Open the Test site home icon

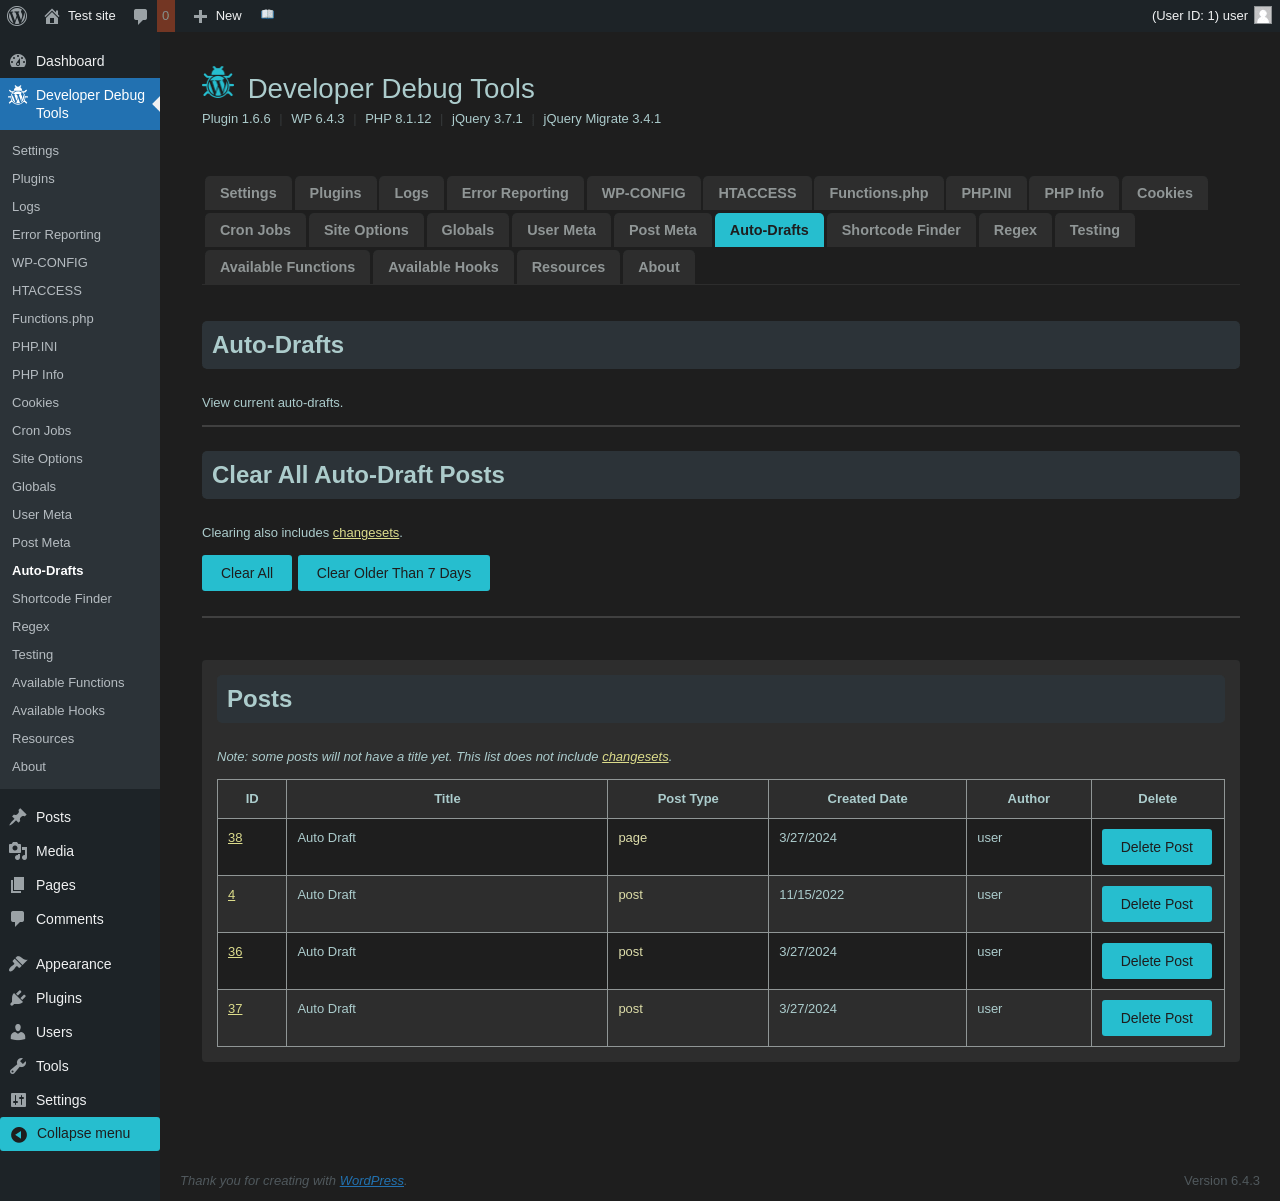(52, 16)
